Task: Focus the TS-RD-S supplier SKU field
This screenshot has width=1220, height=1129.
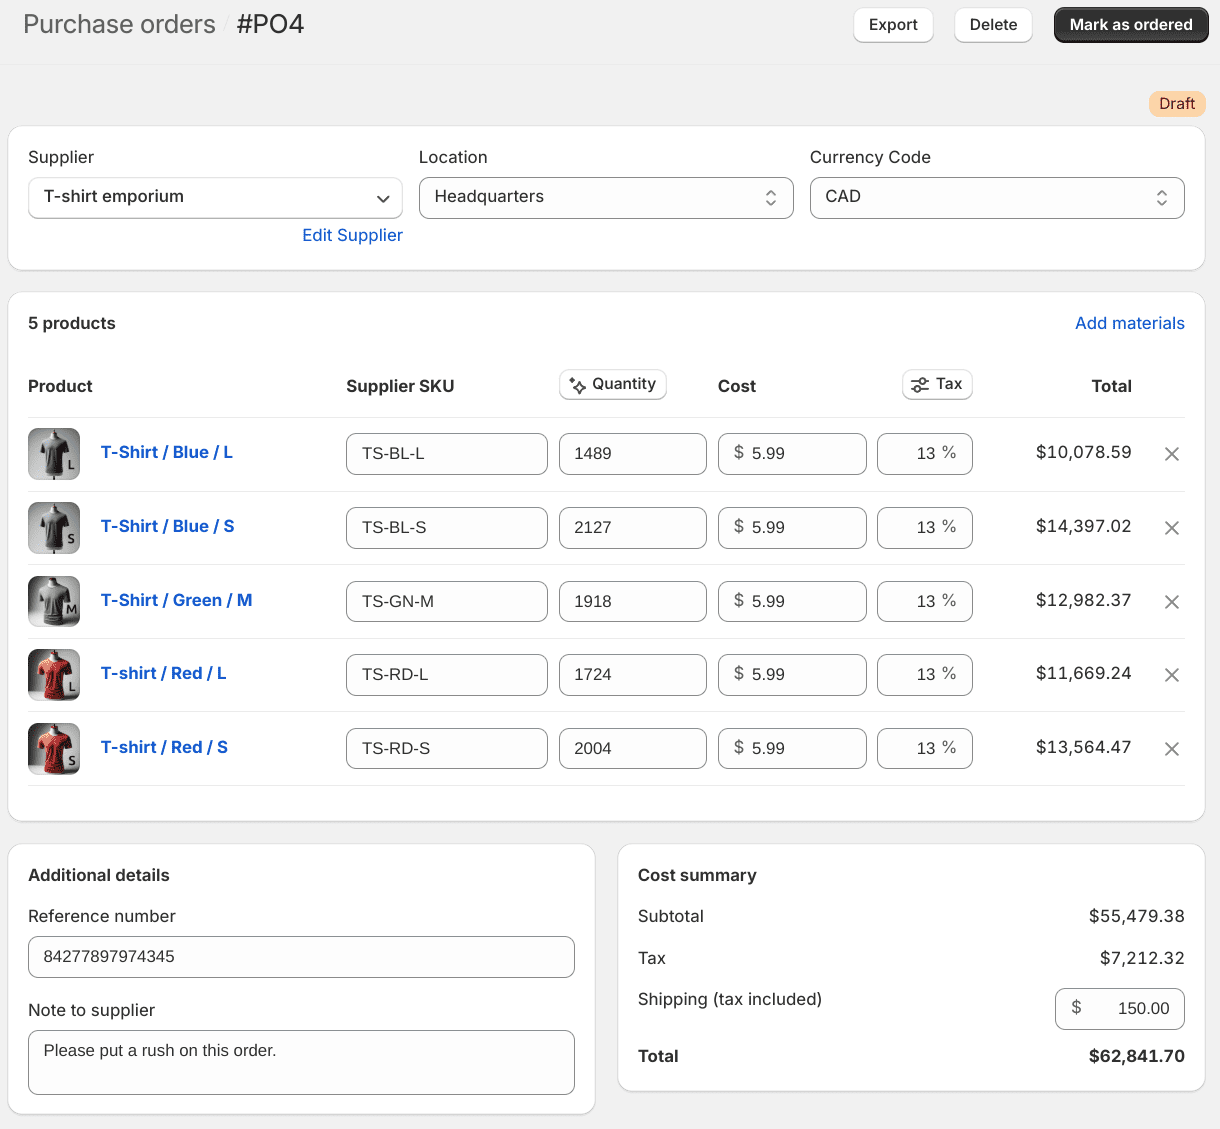Action: 447,748
